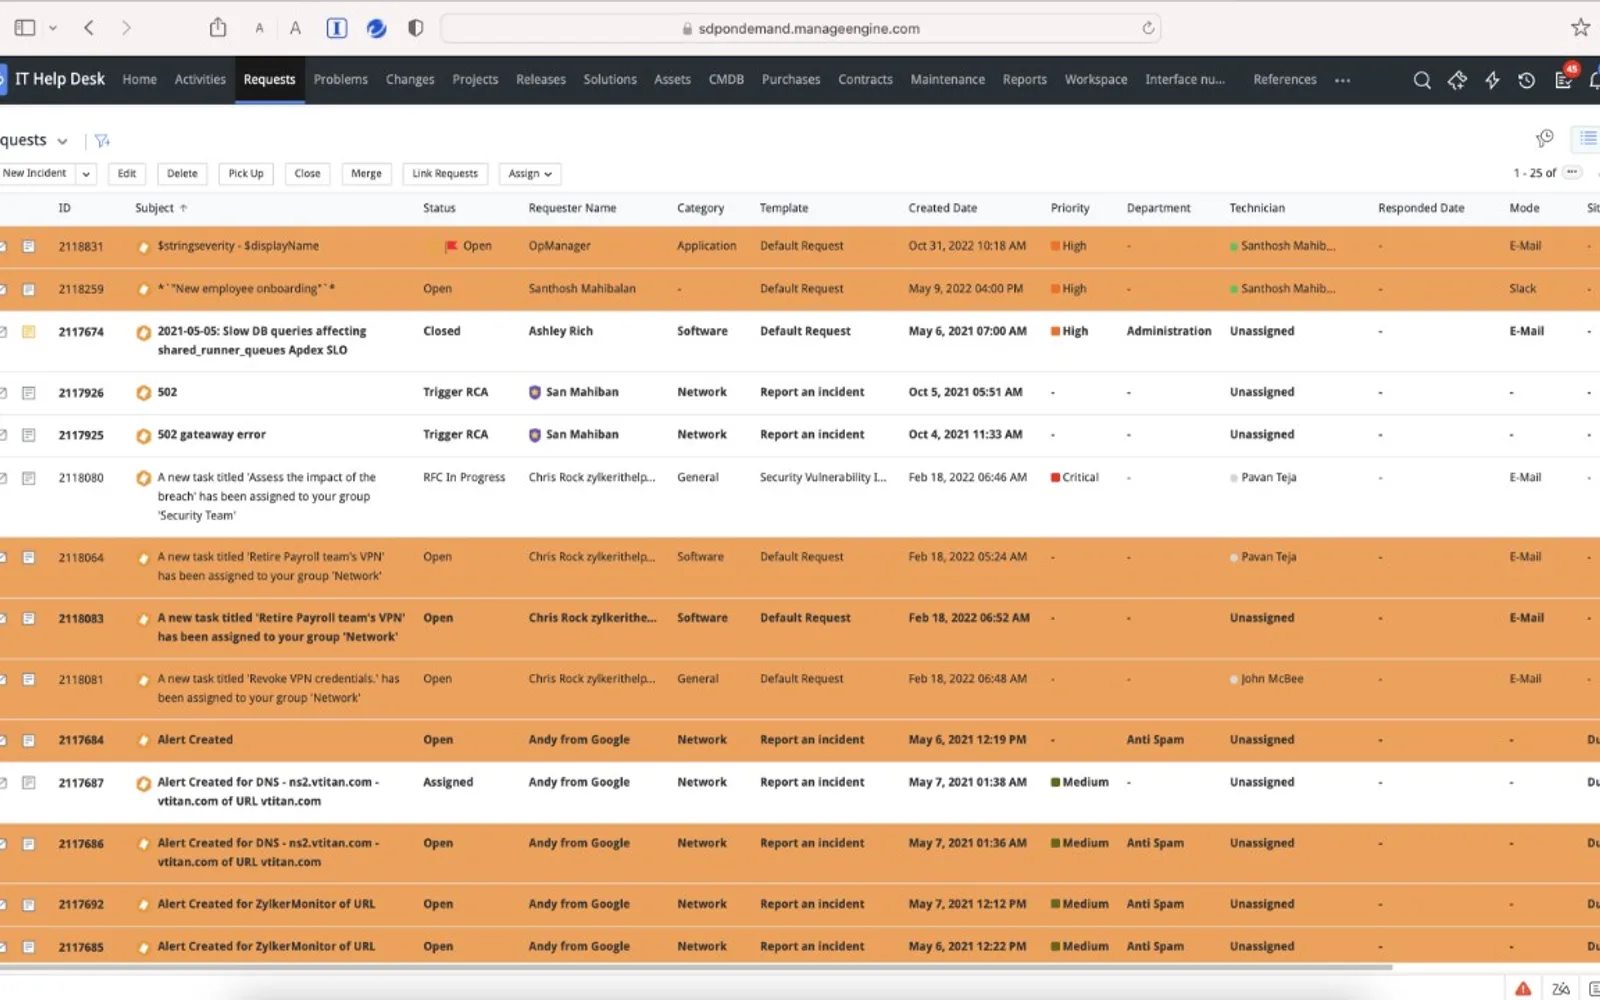This screenshot has height=1000, width=1600.
Task: Switch to list view icon
Action: [1587, 138]
